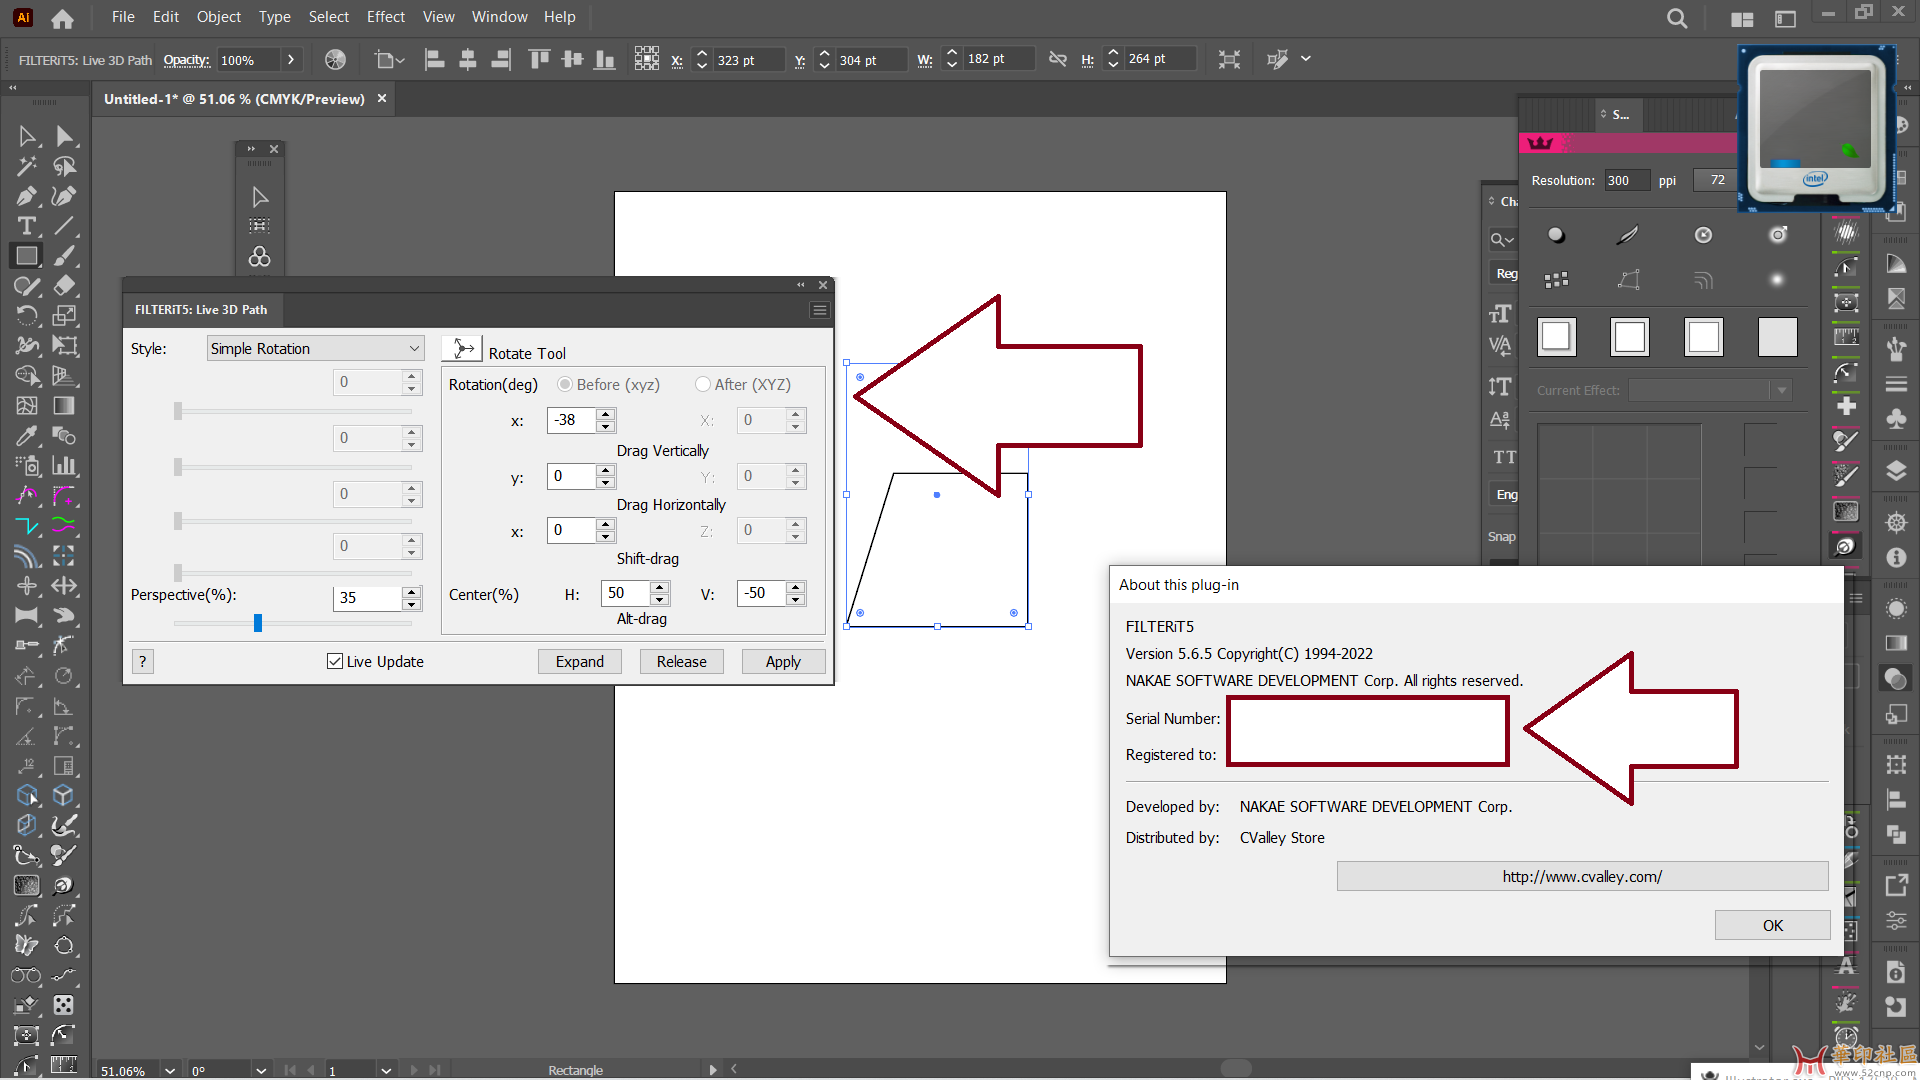Select the Magic Wand tool
Viewport: 1920px width, 1080px height.
click(x=27, y=166)
